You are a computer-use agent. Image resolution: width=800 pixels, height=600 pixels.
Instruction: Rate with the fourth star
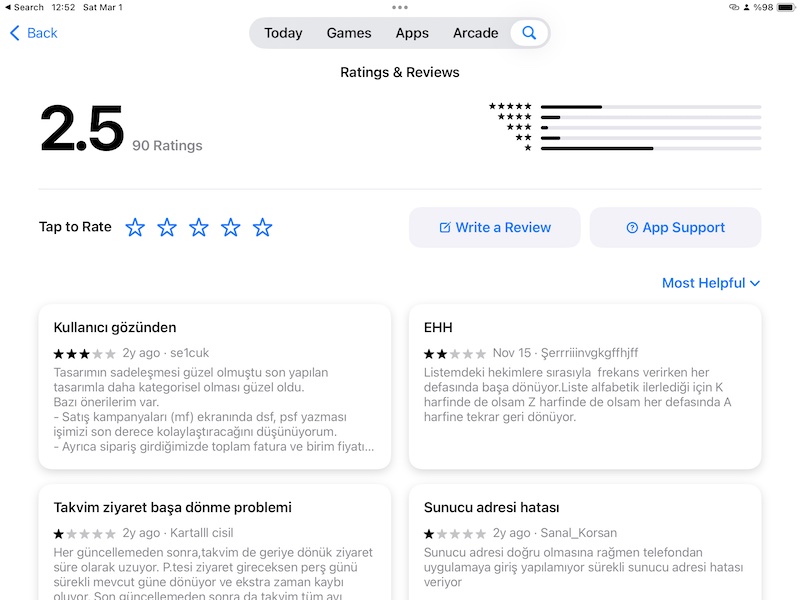tap(231, 228)
